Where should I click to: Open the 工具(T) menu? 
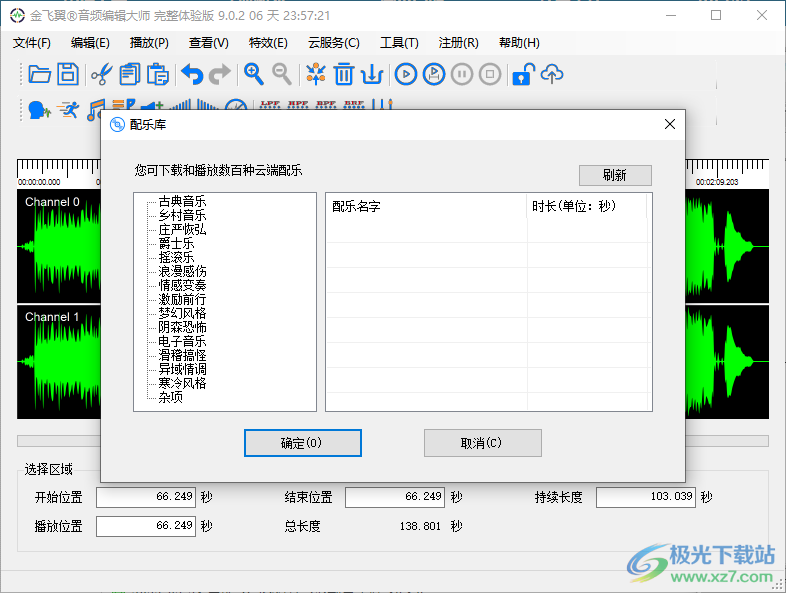tap(399, 43)
